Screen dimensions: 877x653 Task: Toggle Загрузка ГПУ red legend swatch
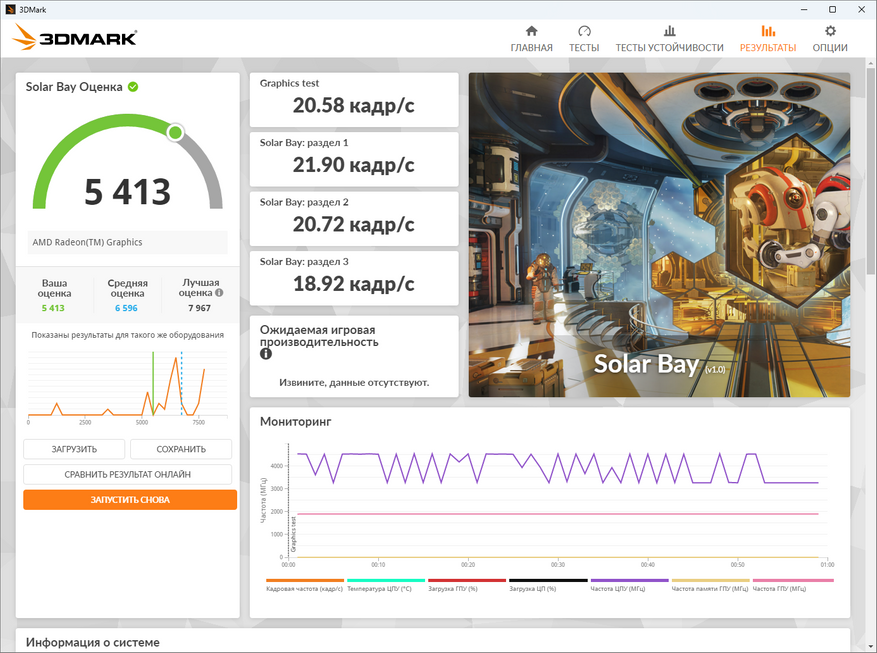(x=467, y=580)
